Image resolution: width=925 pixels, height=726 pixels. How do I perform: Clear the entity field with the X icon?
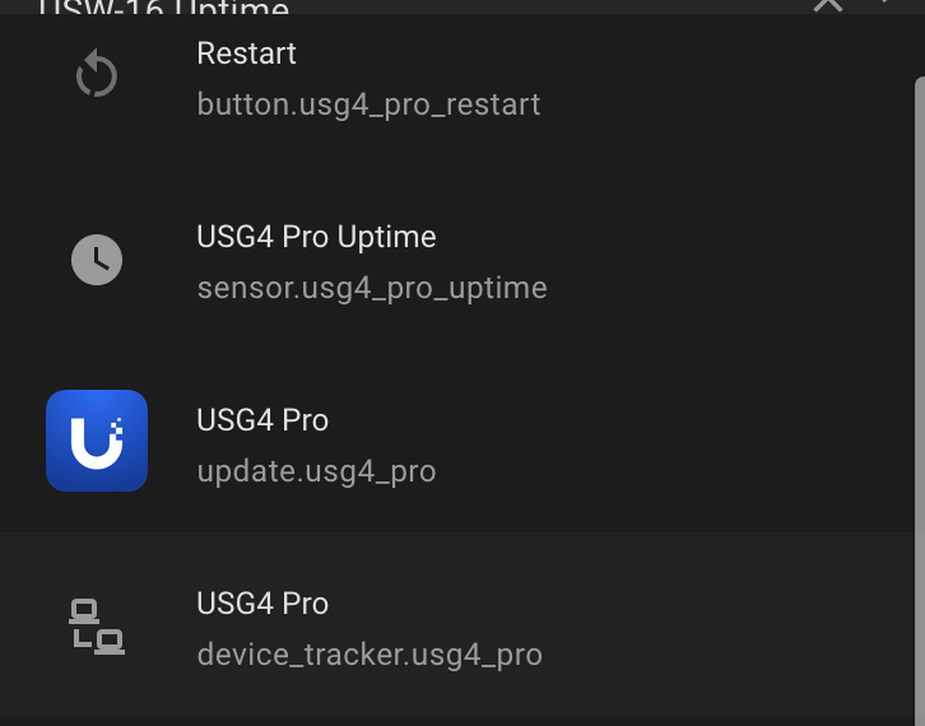tap(828, 5)
